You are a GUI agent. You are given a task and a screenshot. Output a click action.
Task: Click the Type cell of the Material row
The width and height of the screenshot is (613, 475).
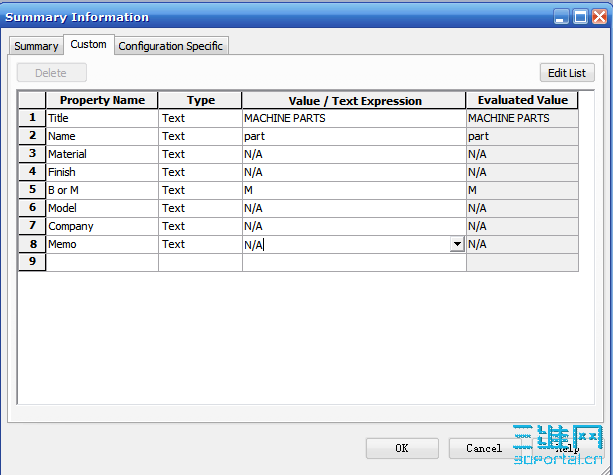click(201, 154)
